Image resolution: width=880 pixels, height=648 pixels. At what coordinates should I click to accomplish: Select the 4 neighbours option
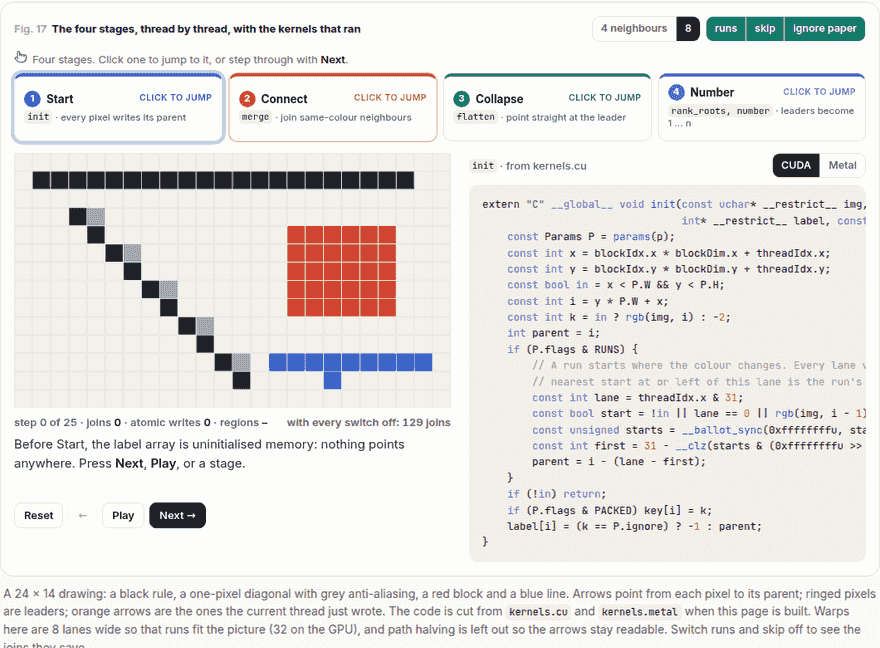[634, 29]
